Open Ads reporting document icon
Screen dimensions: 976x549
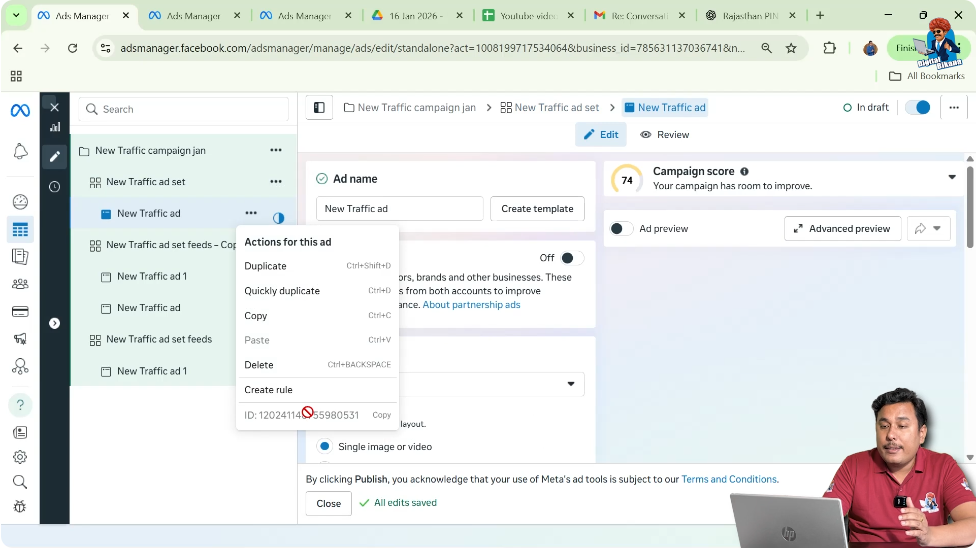point(20,256)
